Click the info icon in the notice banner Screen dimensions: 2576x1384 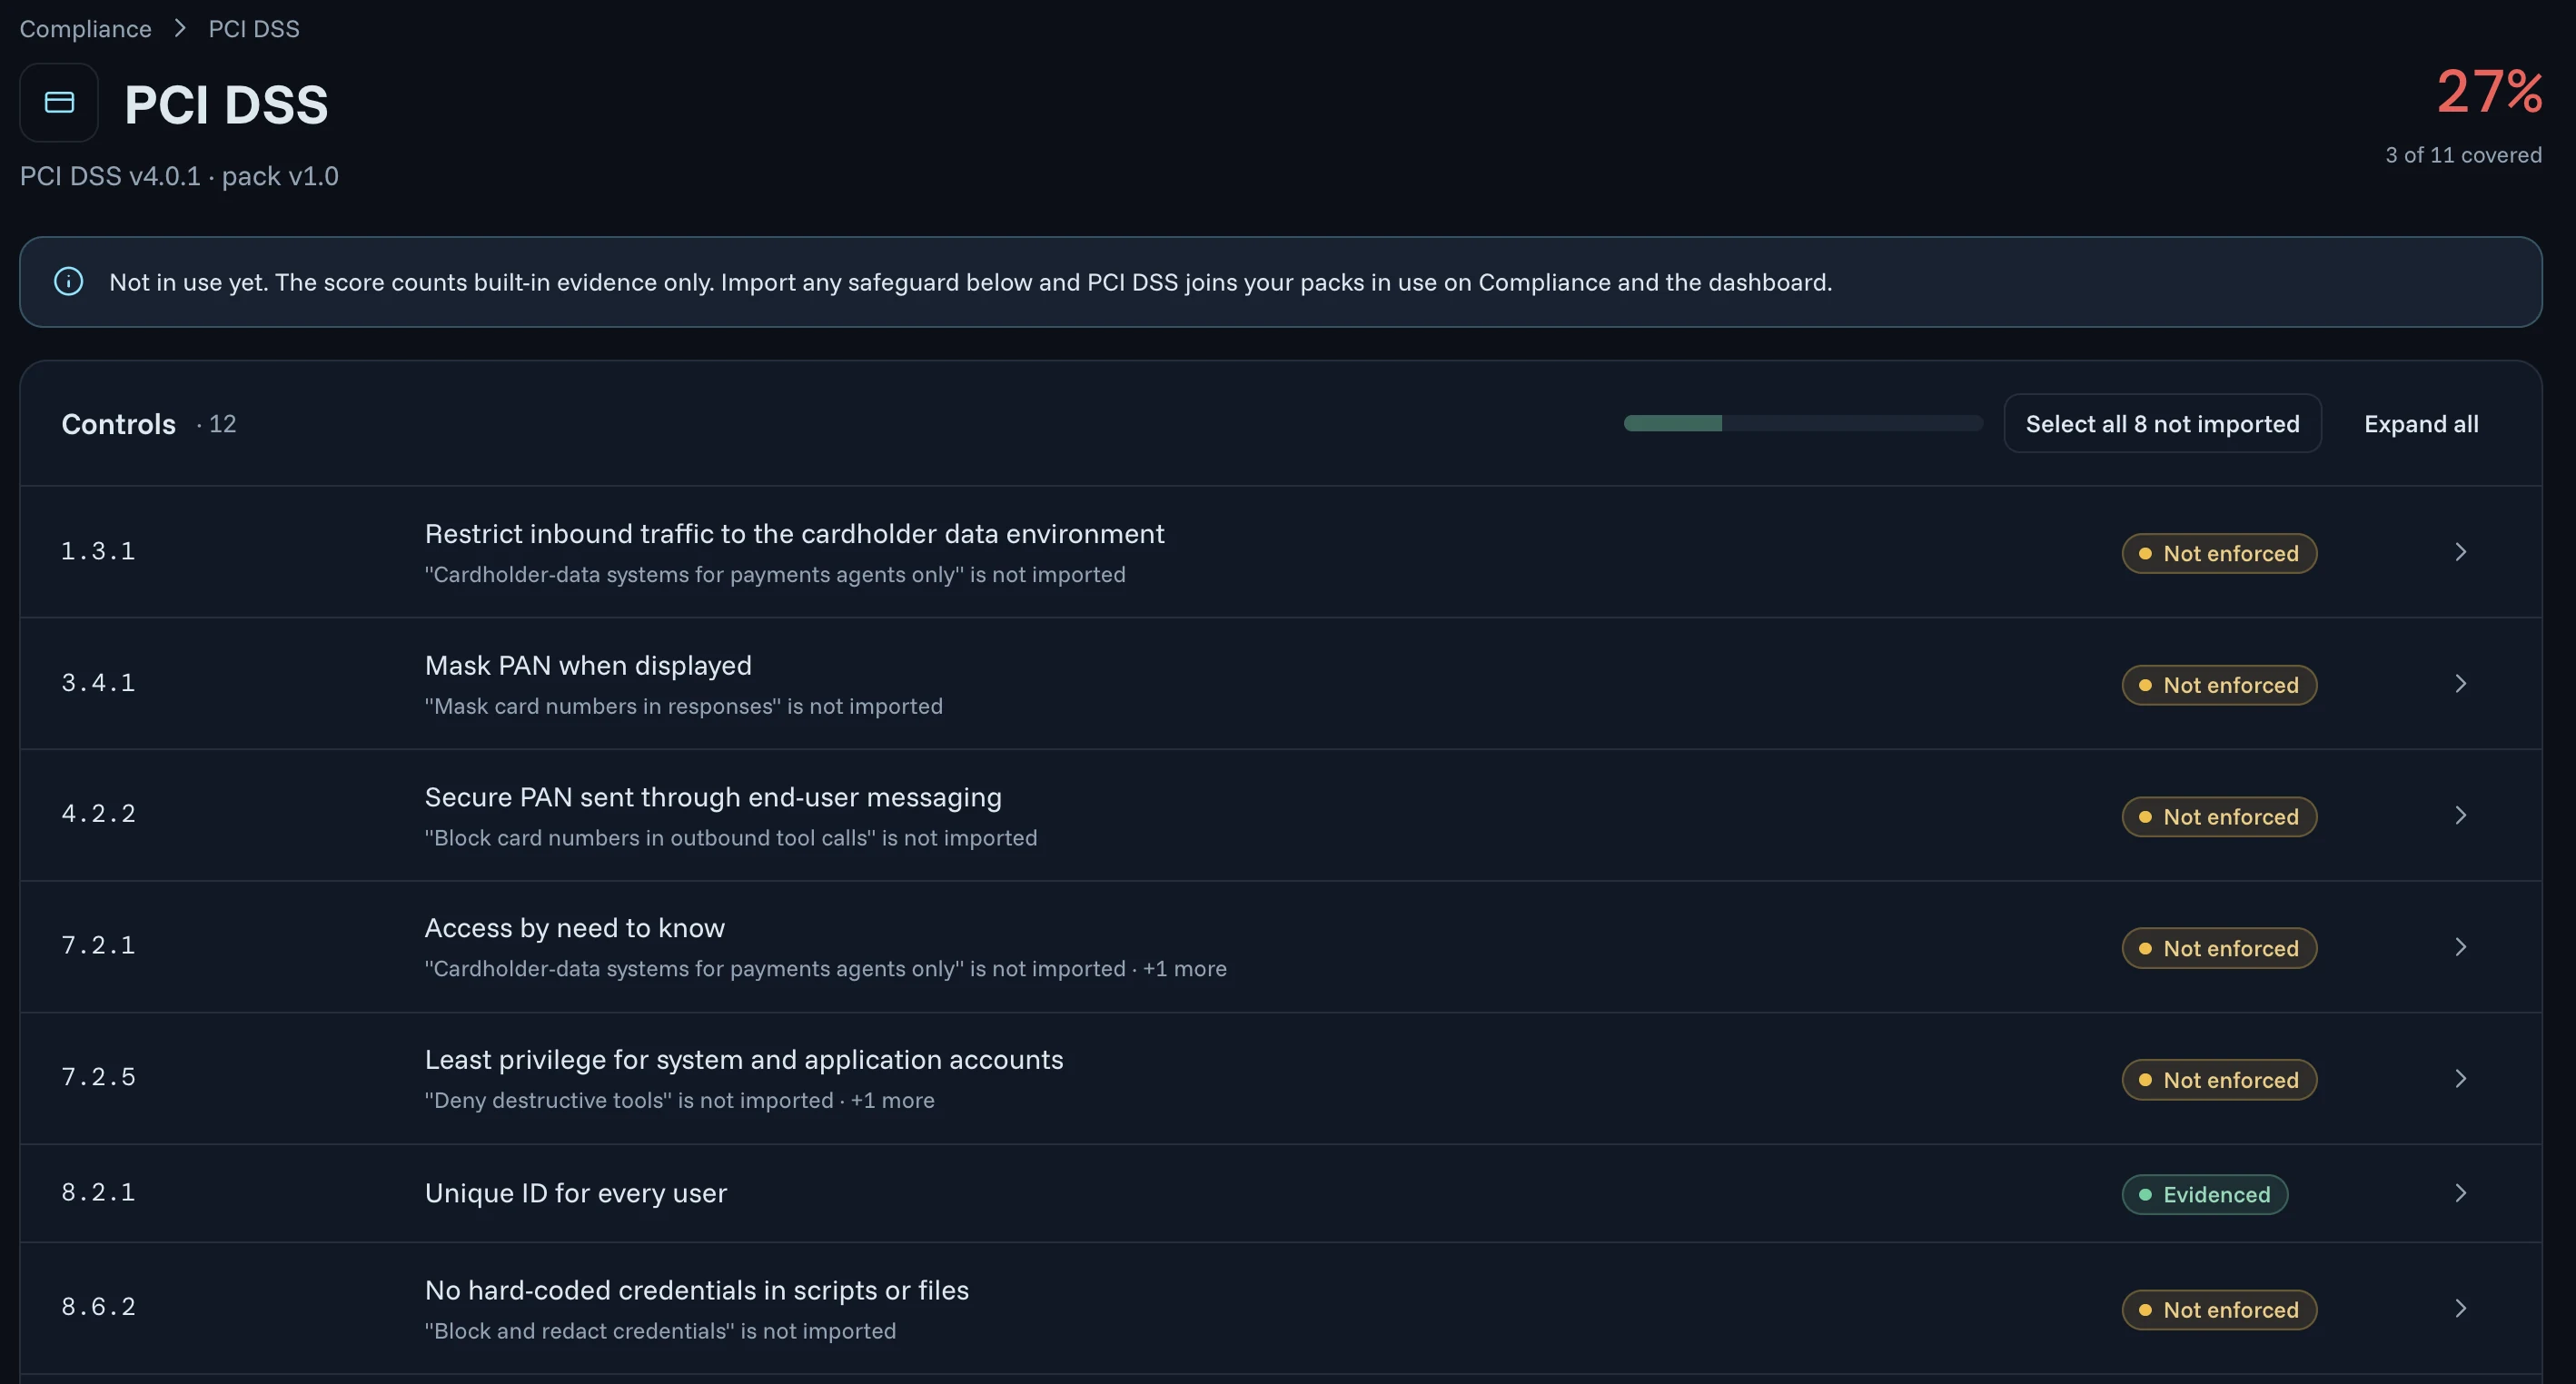pyautogui.click(x=68, y=282)
